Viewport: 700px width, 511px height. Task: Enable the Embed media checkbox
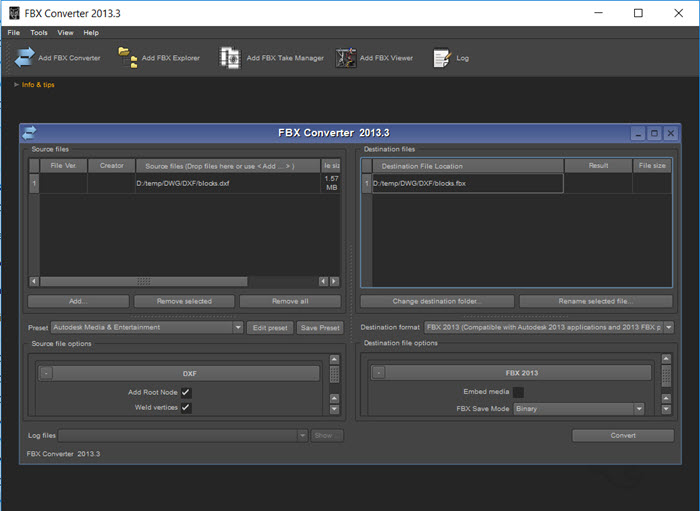coord(518,392)
